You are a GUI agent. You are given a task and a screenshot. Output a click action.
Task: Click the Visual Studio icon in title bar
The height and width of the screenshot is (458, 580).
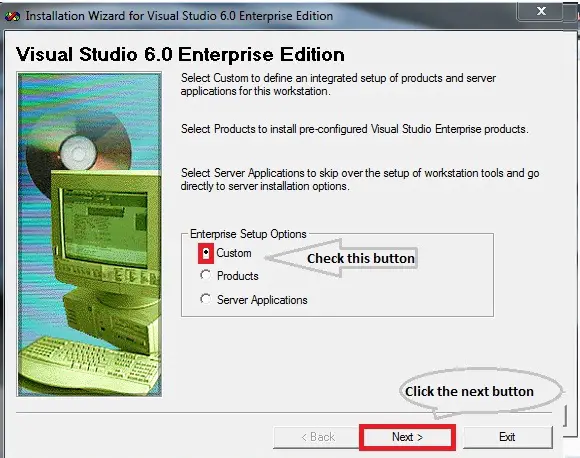(x=12, y=16)
